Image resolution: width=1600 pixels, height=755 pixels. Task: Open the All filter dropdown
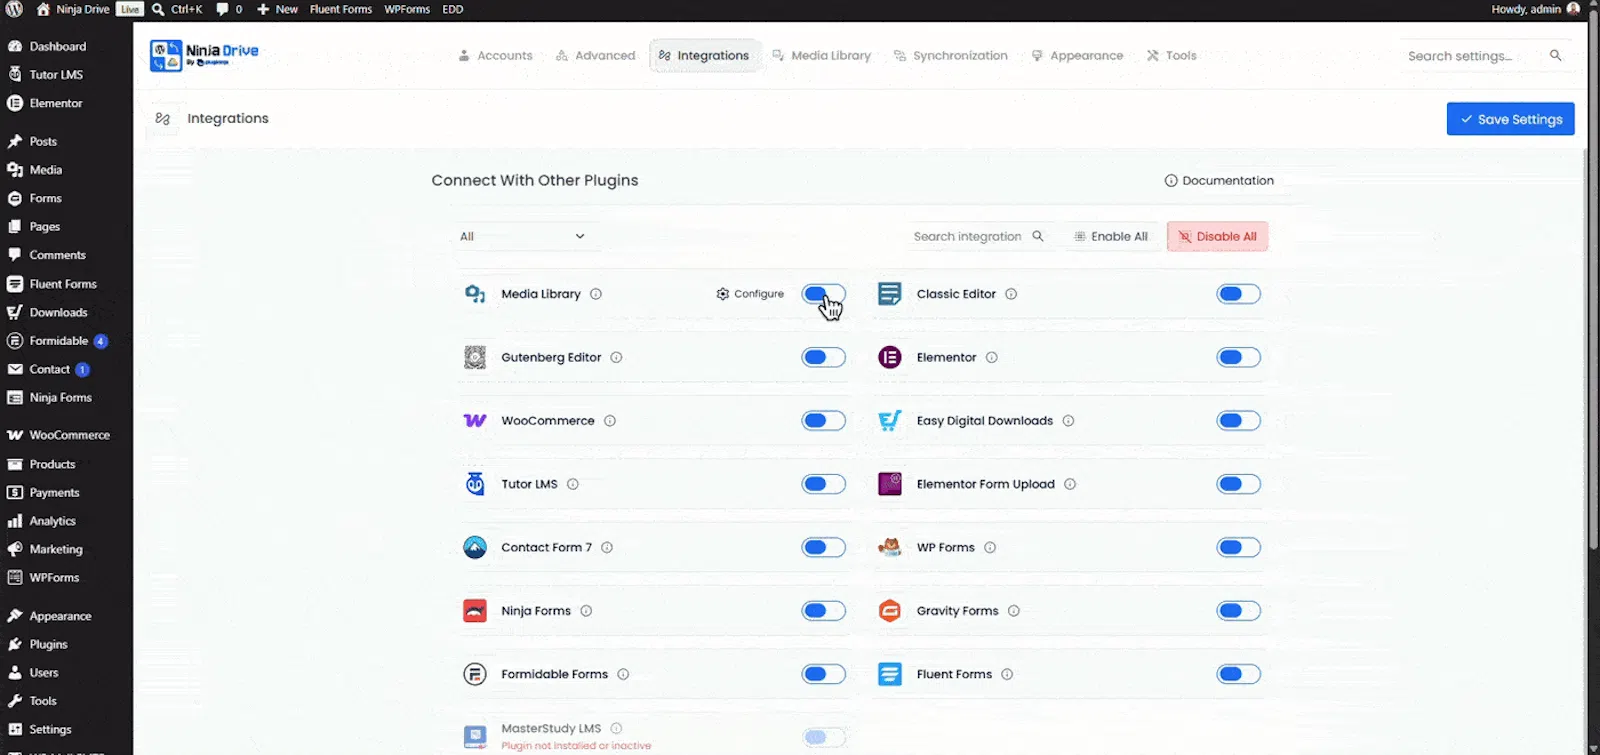click(x=522, y=236)
